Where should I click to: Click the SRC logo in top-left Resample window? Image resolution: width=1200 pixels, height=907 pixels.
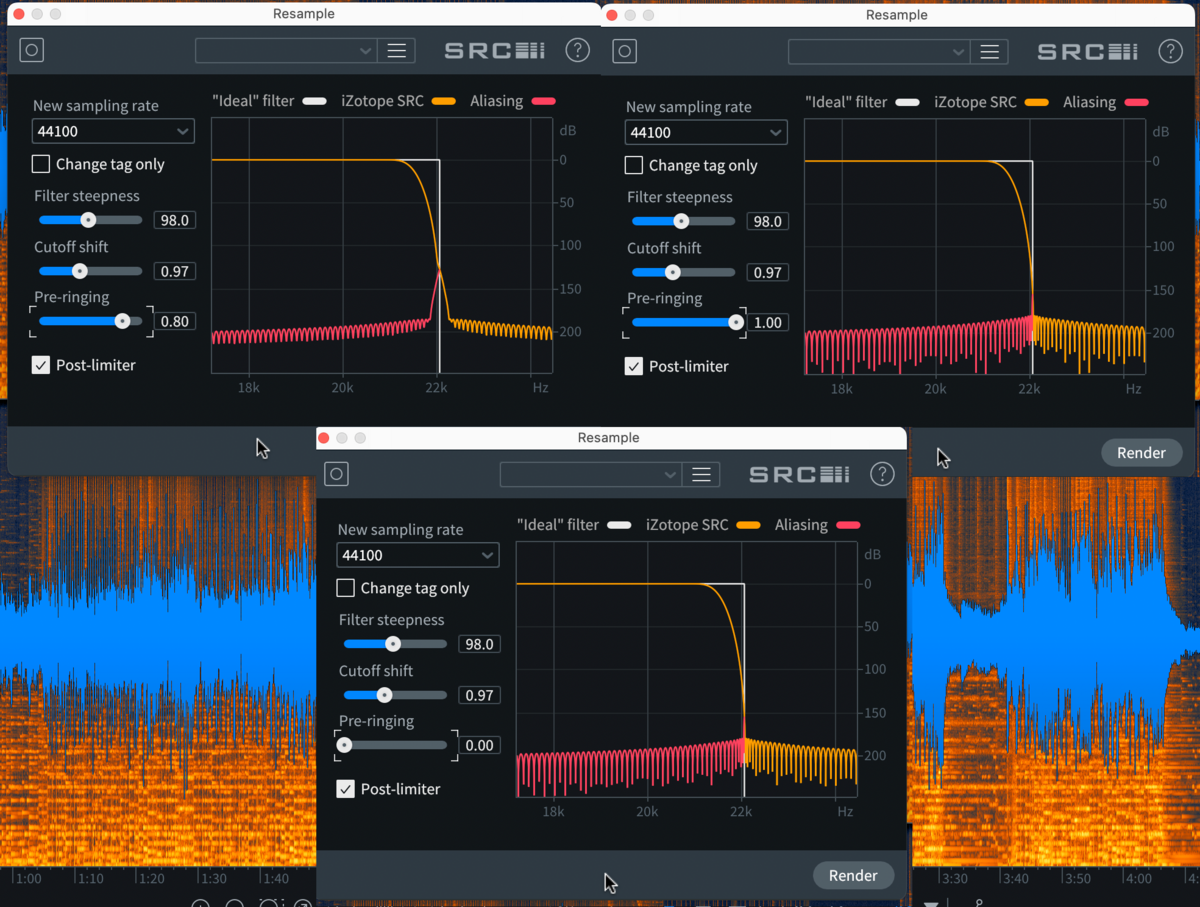(x=494, y=51)
